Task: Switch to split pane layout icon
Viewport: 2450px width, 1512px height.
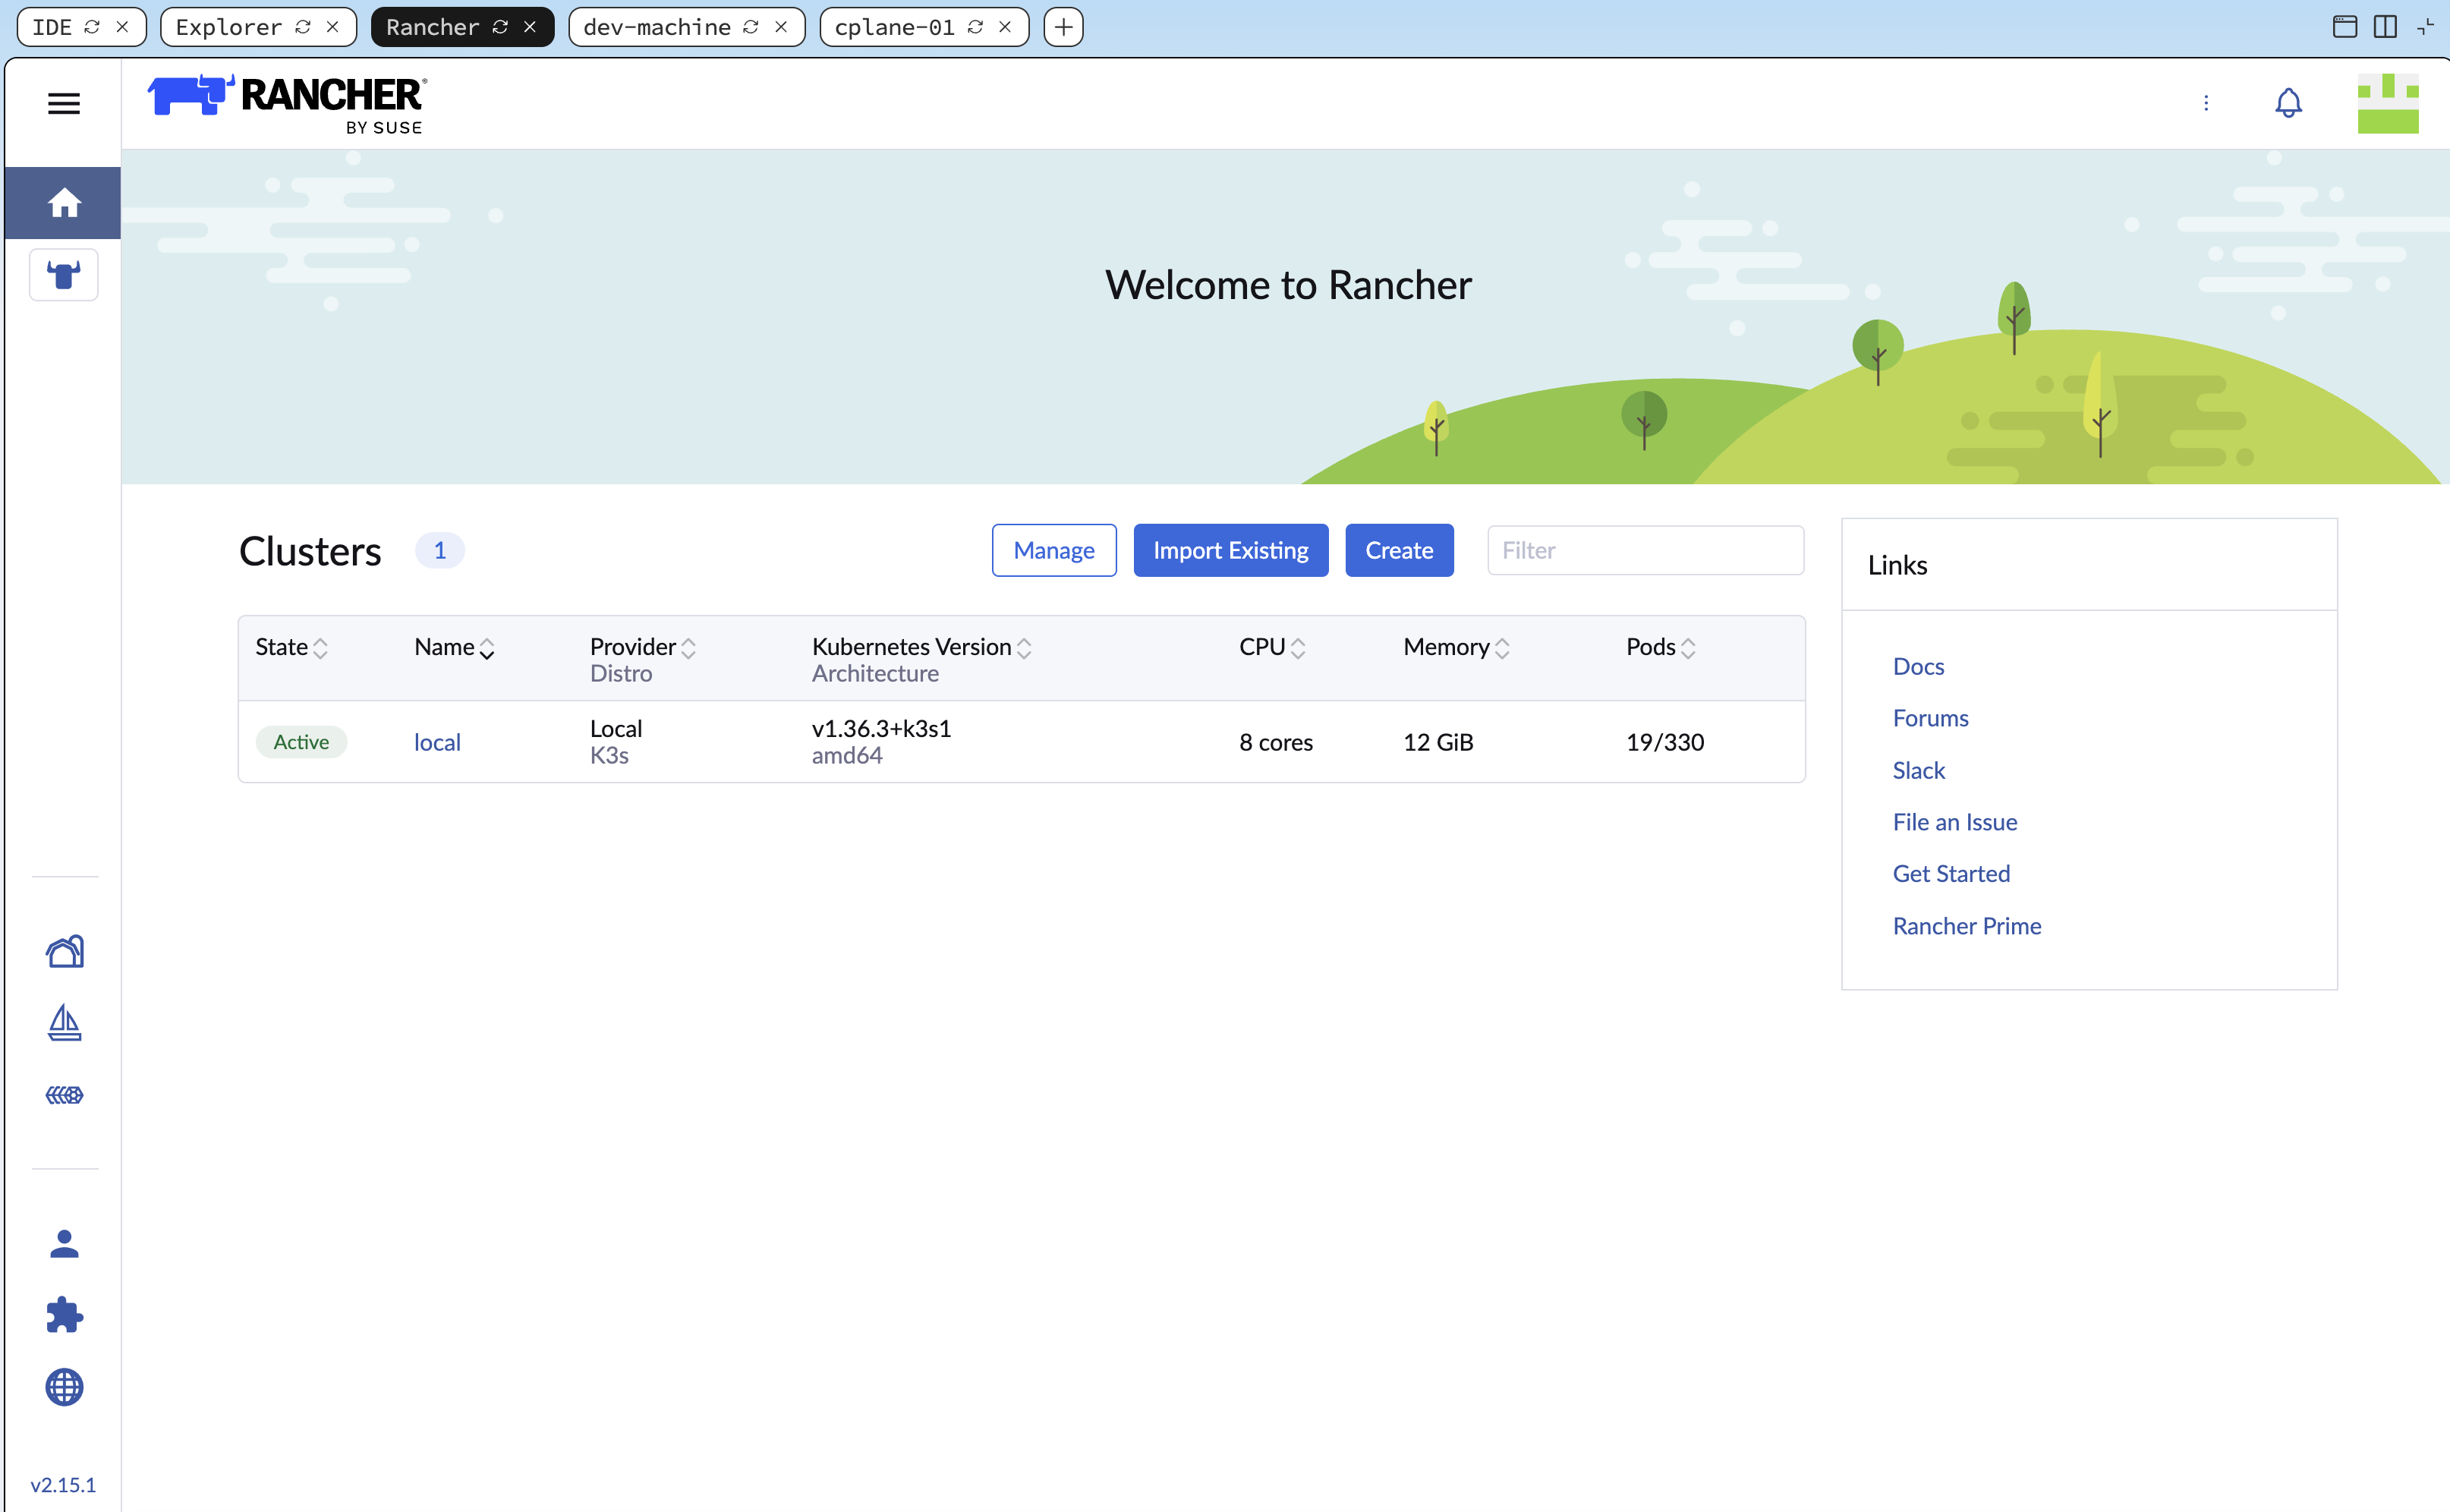Action: pyautogui.click(x=2385, y=27)
